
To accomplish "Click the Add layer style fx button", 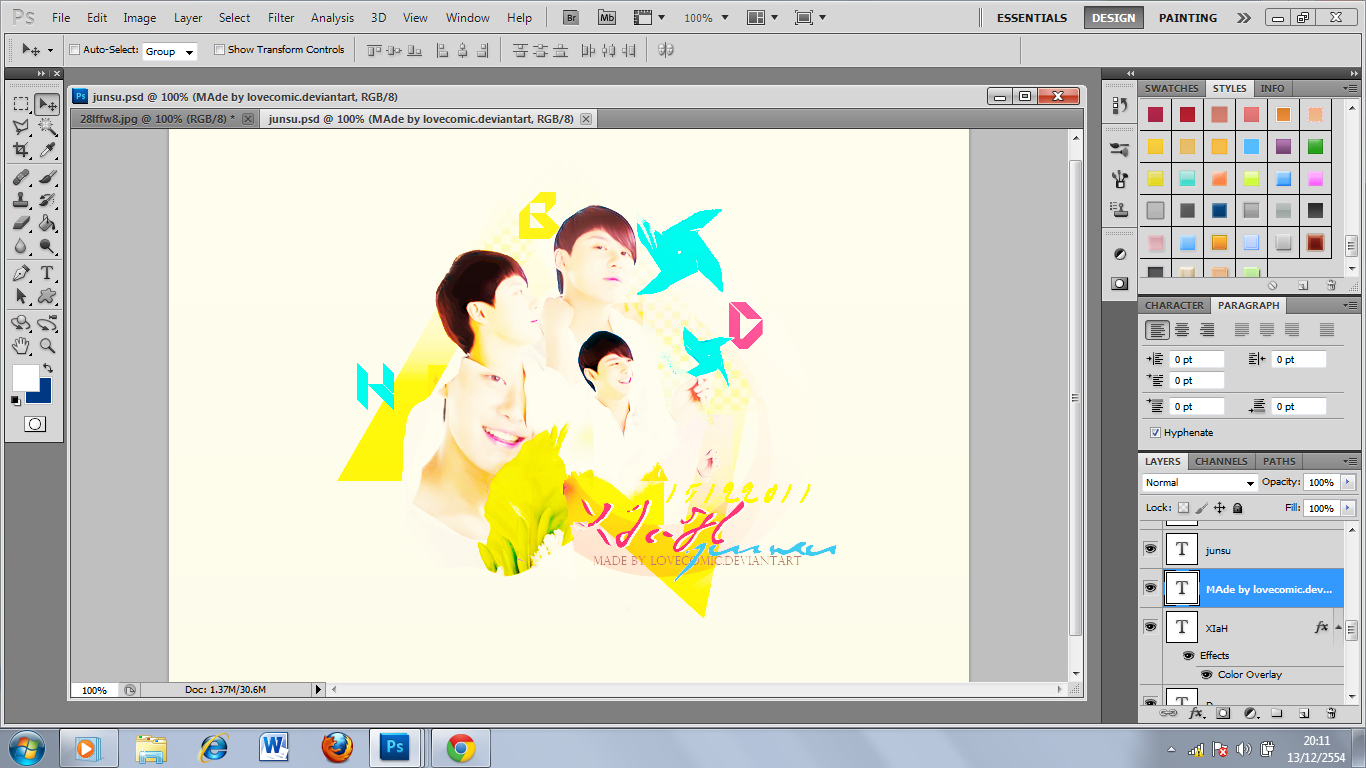I will point(1195,713).
